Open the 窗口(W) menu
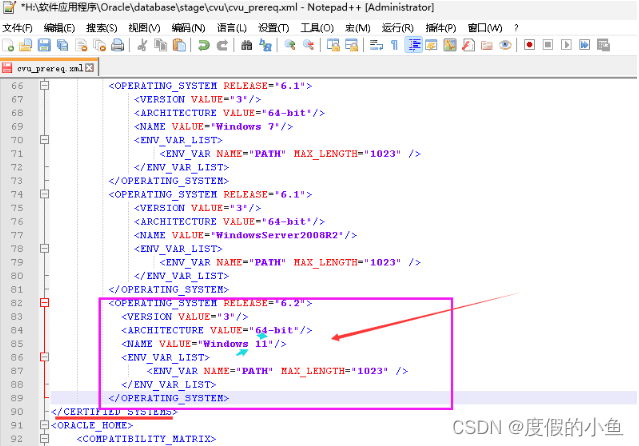The image size is (639, 446). pos(485,28)
